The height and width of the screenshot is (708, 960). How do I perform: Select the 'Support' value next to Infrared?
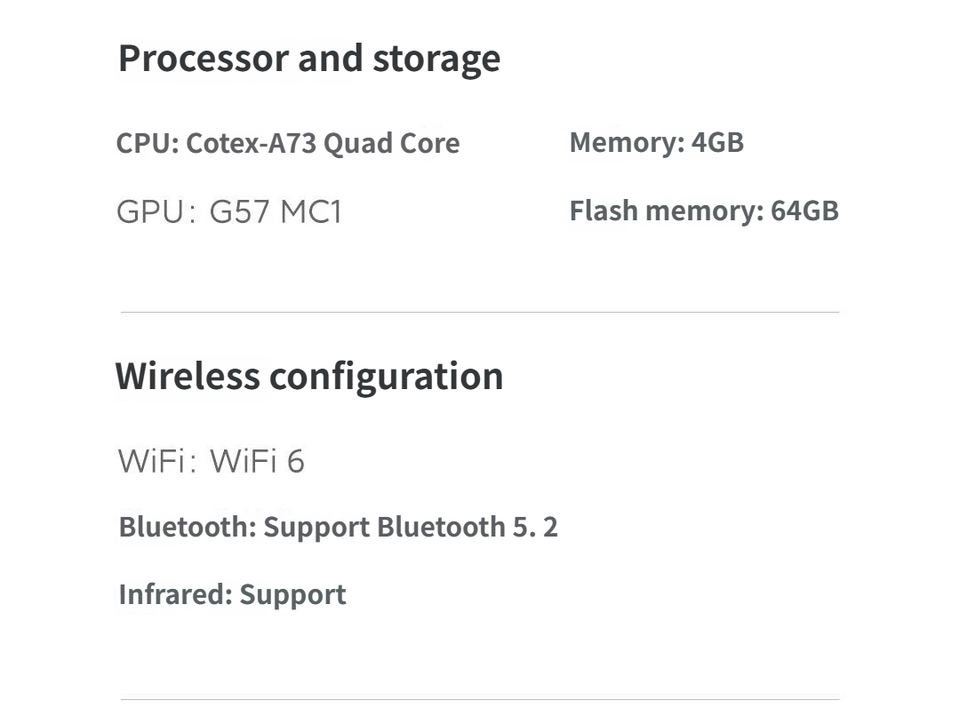(x=293, y=595)
